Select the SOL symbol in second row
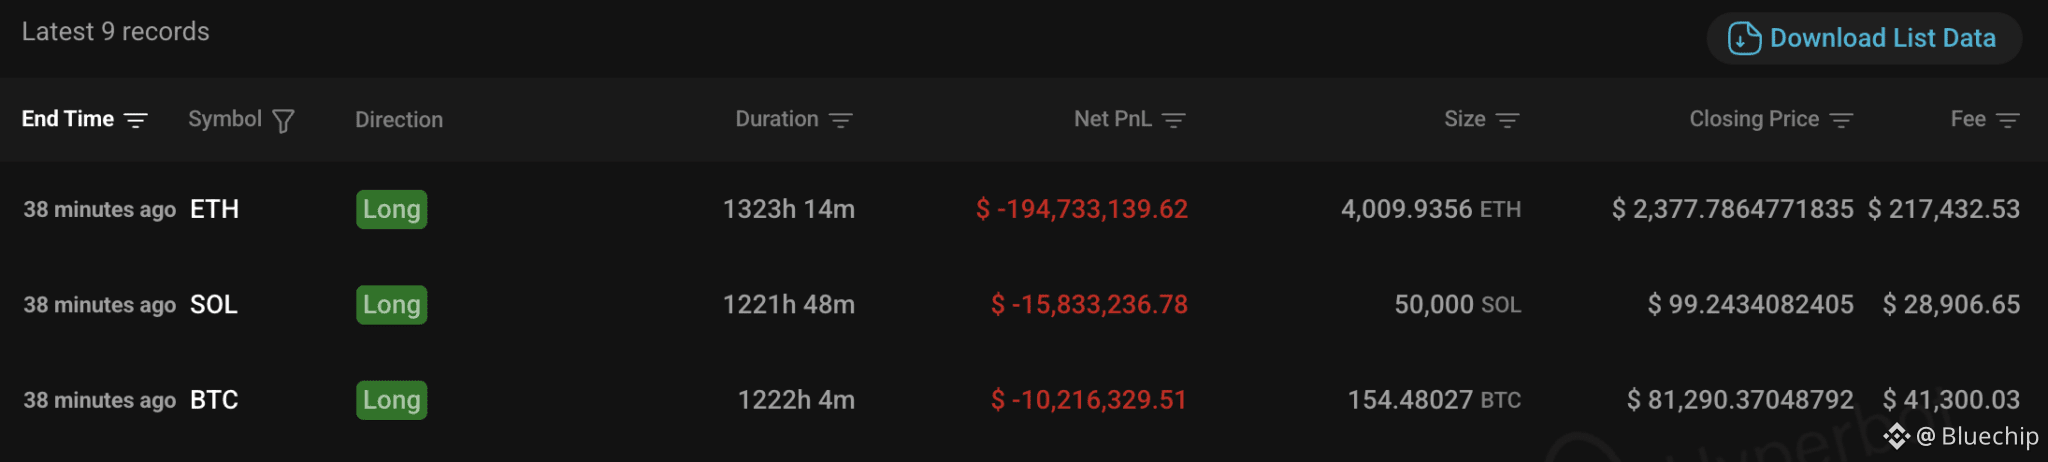 214,304
